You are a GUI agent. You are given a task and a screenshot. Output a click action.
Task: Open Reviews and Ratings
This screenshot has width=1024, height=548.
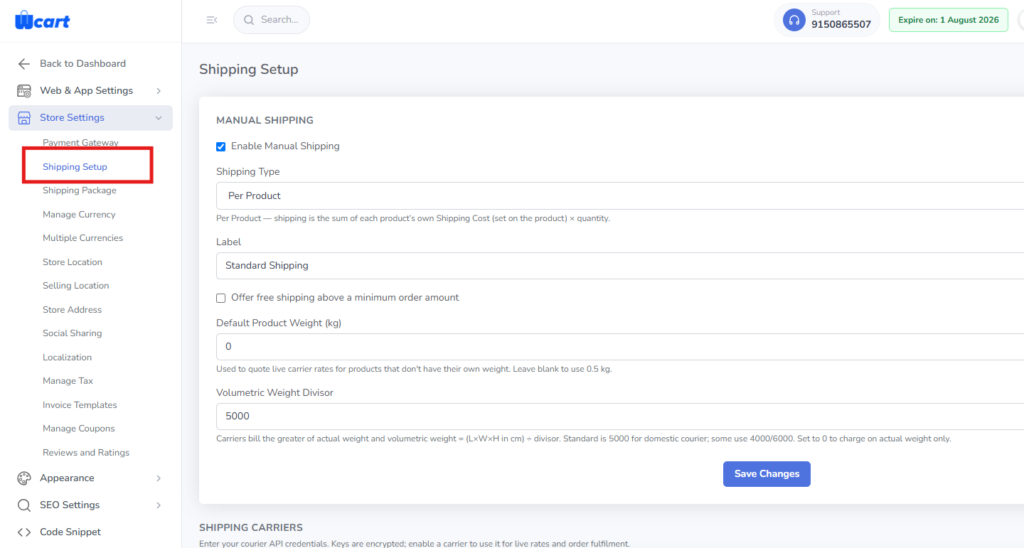(x=86, y=453)
